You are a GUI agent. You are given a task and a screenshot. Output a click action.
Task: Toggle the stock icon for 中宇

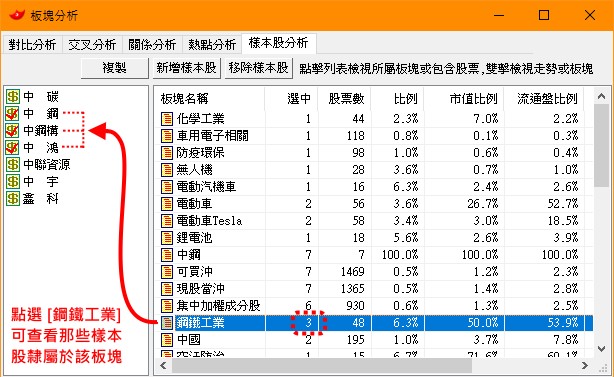tap(13, 182)
